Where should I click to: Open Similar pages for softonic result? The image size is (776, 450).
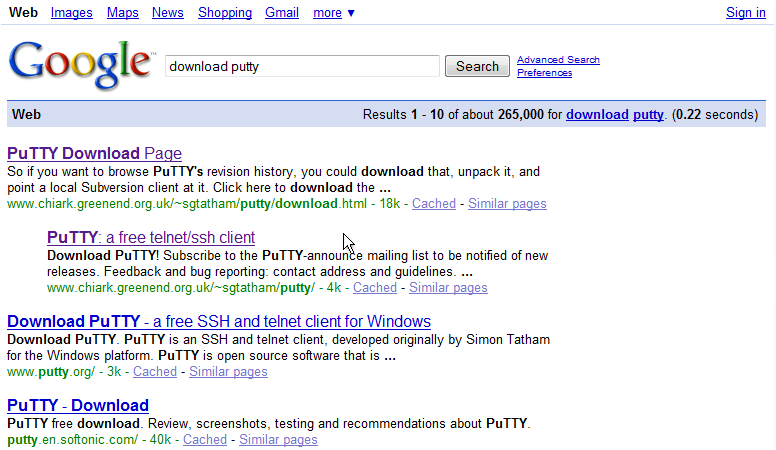[278, 440]
